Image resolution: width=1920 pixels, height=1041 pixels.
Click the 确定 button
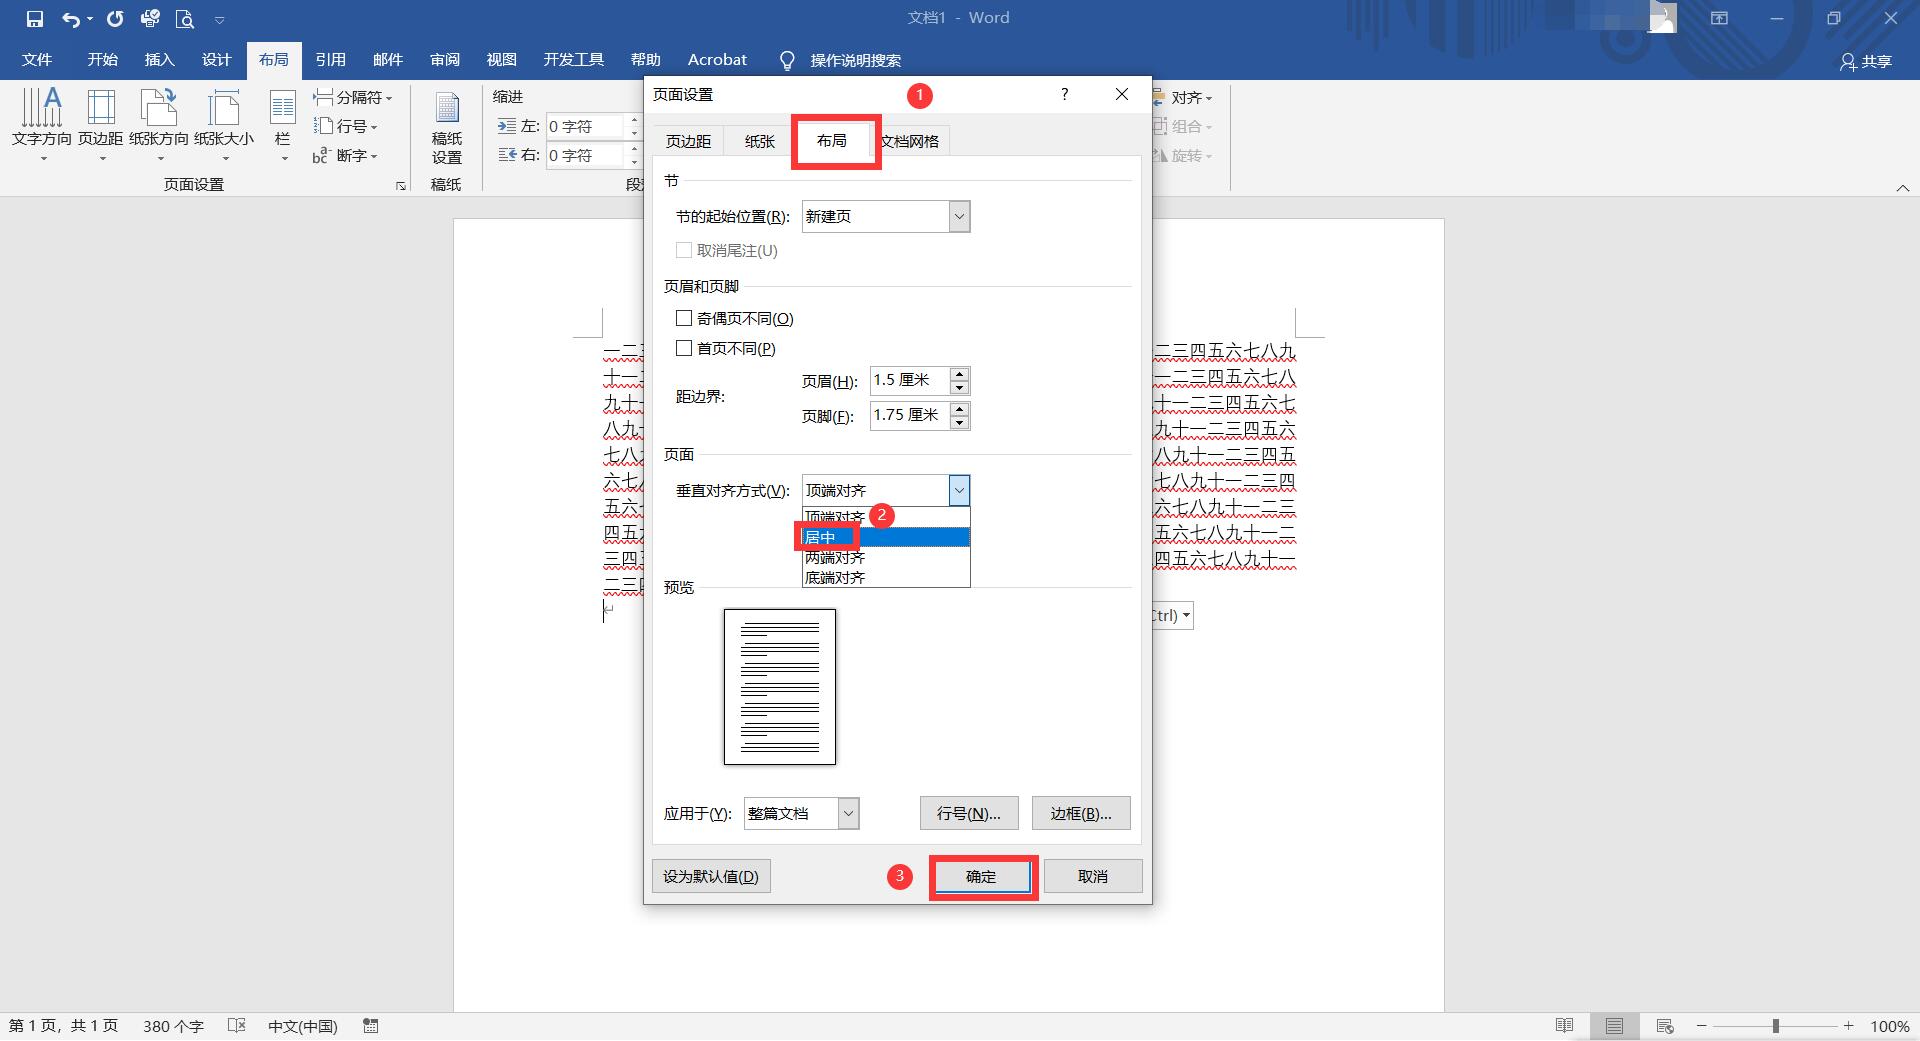(x=981, y=876)
